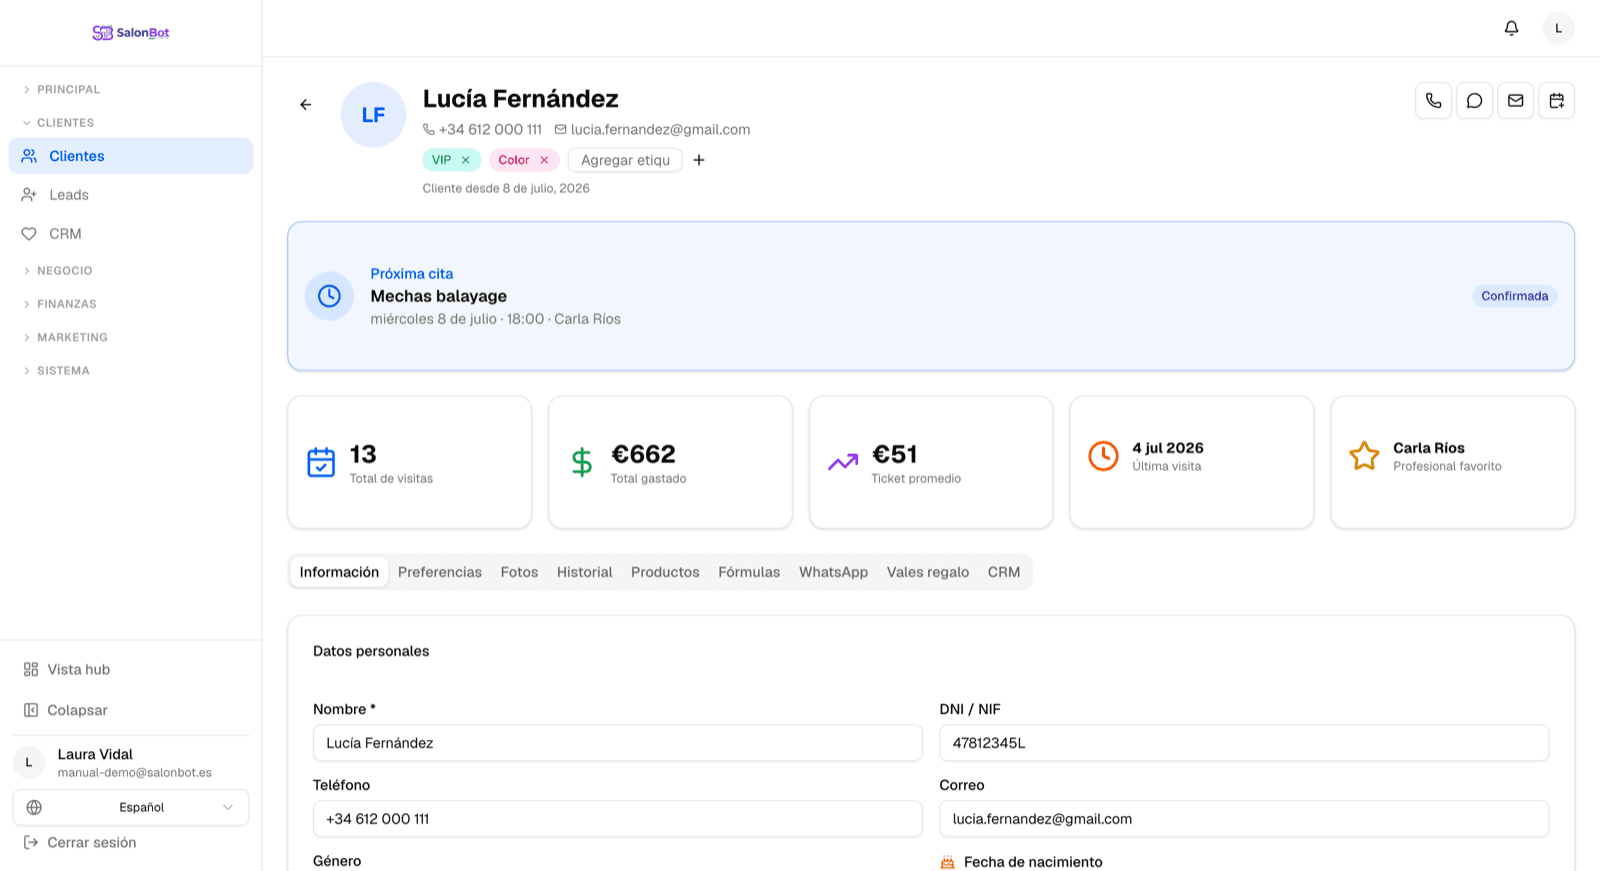Select the Información tab
Image resolution: width=1600 pixels, height=871 pixels.
[339, 572]
